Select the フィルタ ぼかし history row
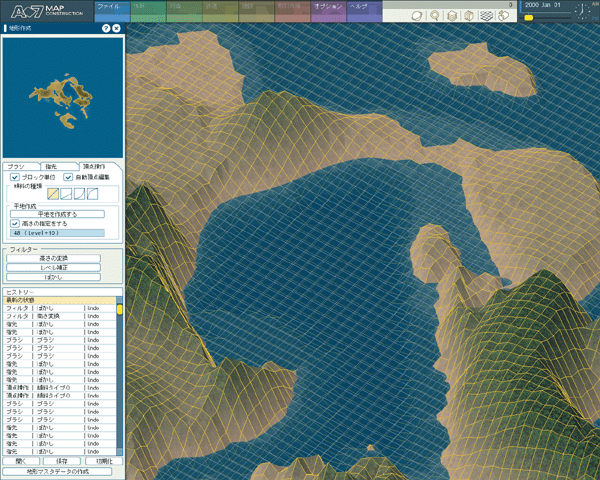This screenshot has height=480, width=600. point(59,308)
